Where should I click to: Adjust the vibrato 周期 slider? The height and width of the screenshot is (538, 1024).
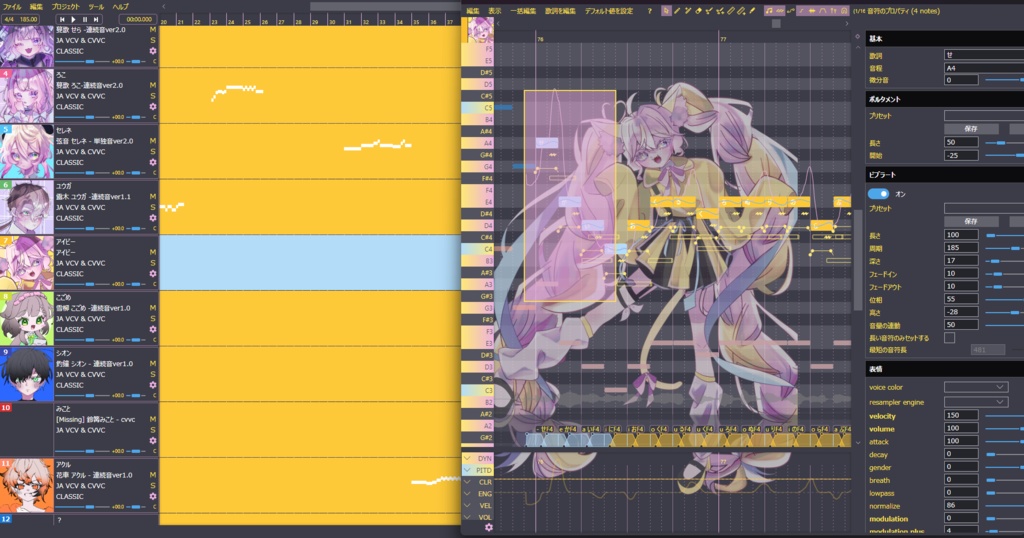pyautogui.click(x=1003, y=248)
